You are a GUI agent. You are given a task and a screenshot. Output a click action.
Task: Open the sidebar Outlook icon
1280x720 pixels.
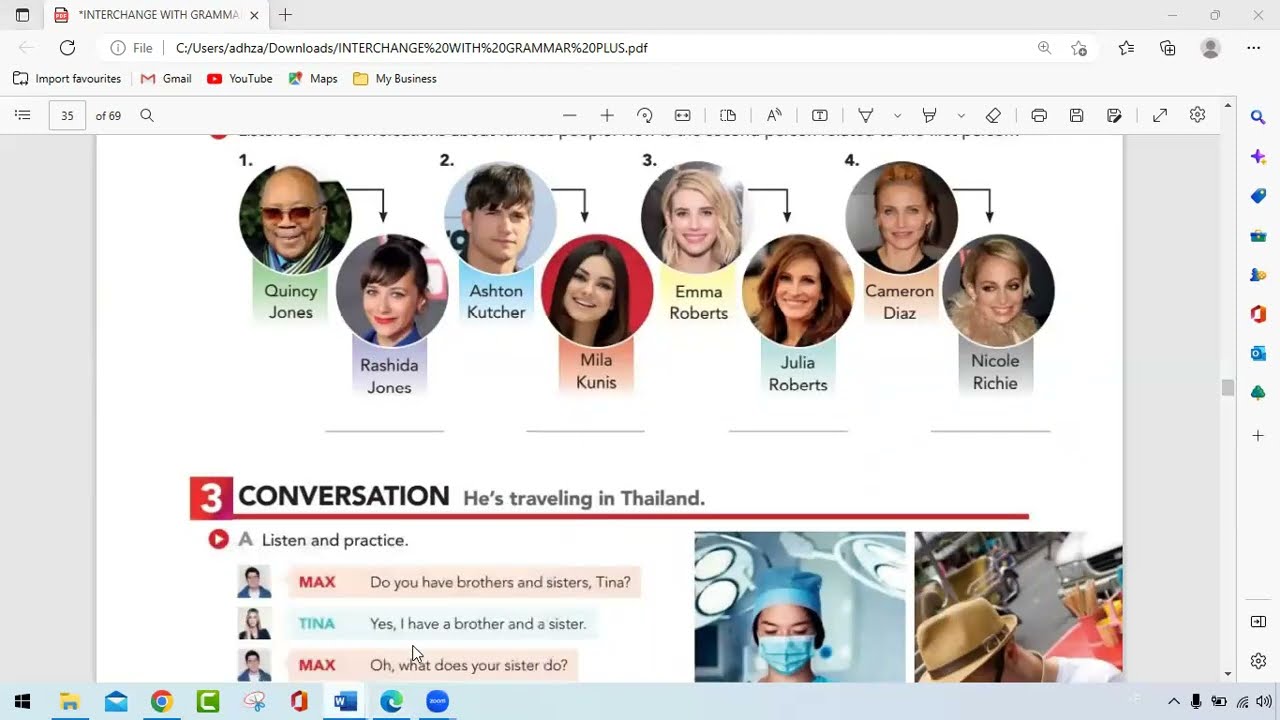[1258, 353]
